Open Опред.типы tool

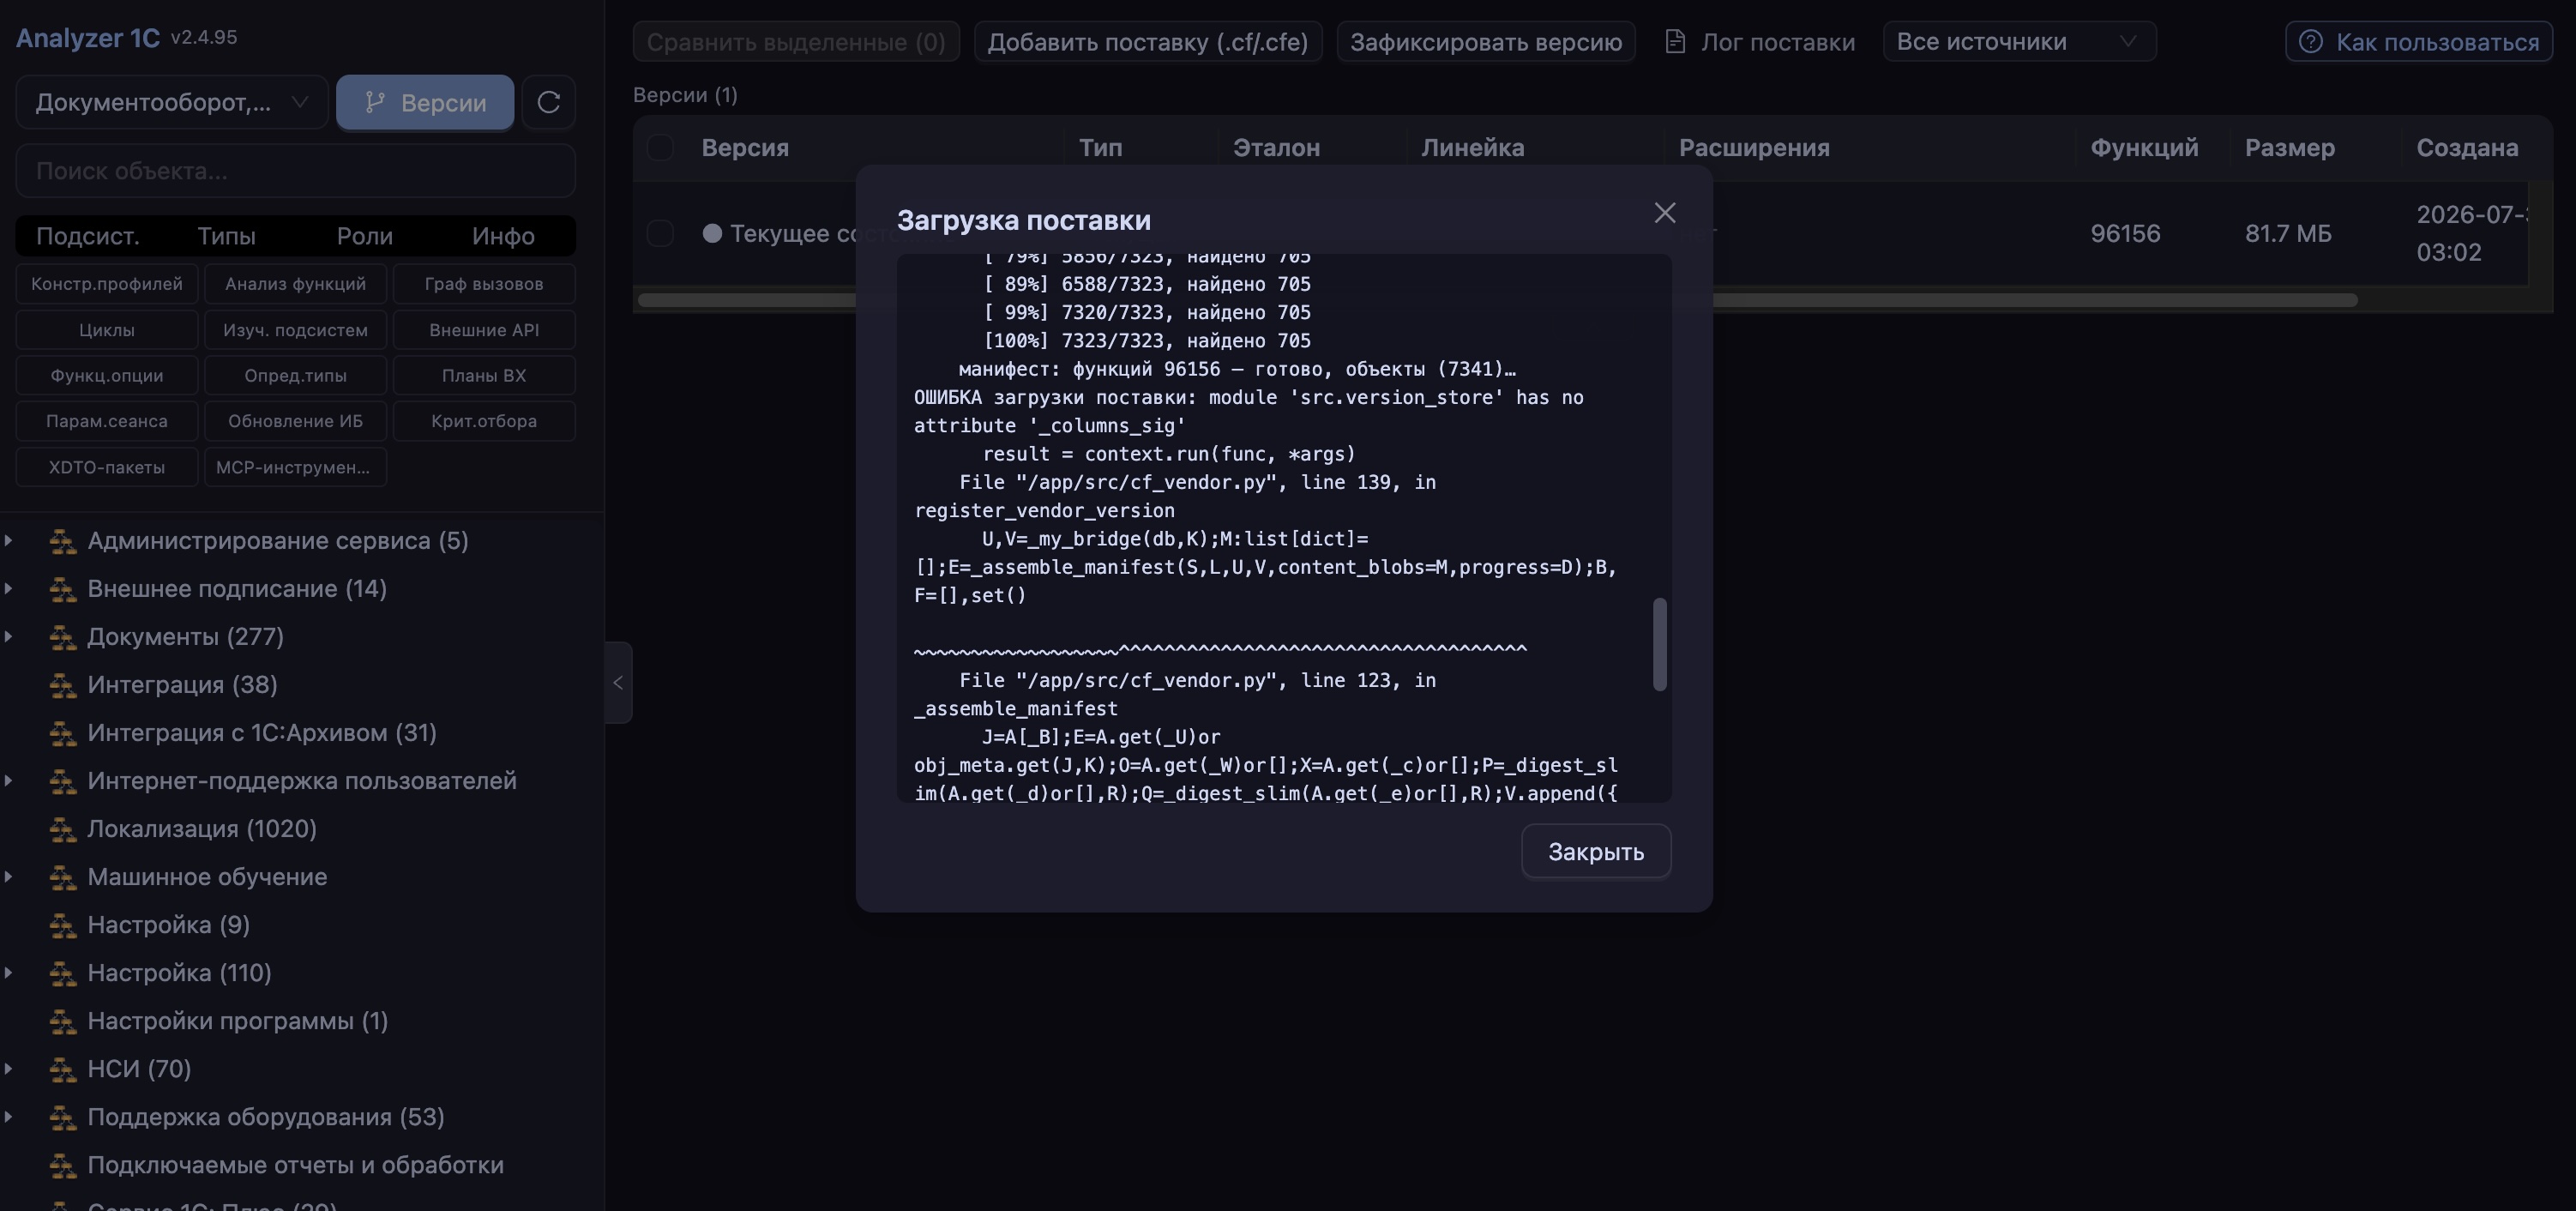(295, 376)
